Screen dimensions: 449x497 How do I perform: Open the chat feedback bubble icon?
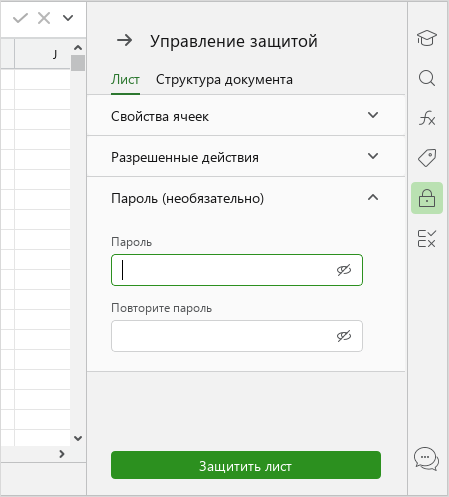pos(426,459)
